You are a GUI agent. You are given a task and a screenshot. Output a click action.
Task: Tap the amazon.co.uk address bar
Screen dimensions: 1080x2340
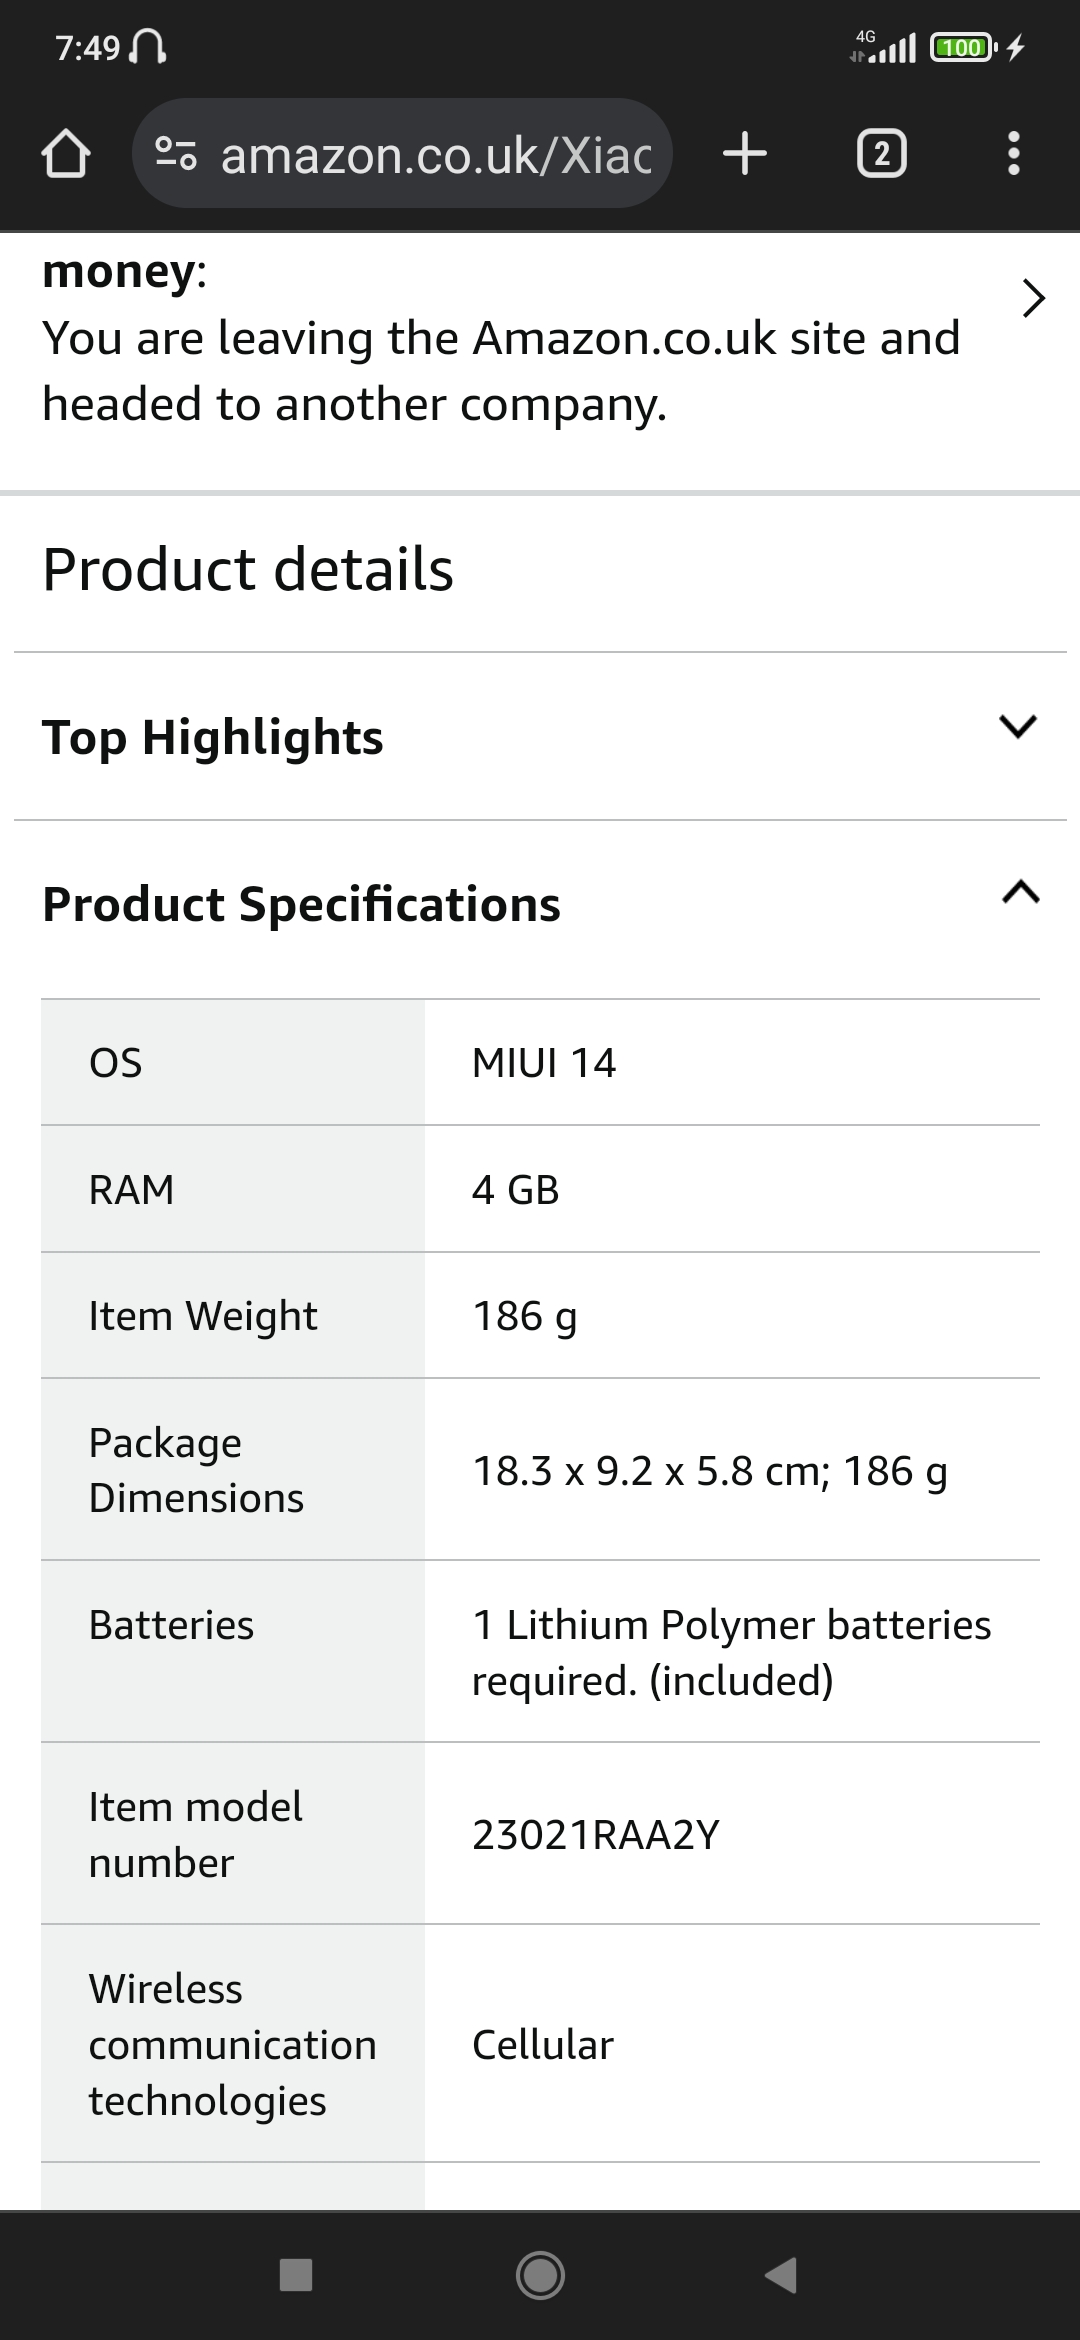coord(436,154)
